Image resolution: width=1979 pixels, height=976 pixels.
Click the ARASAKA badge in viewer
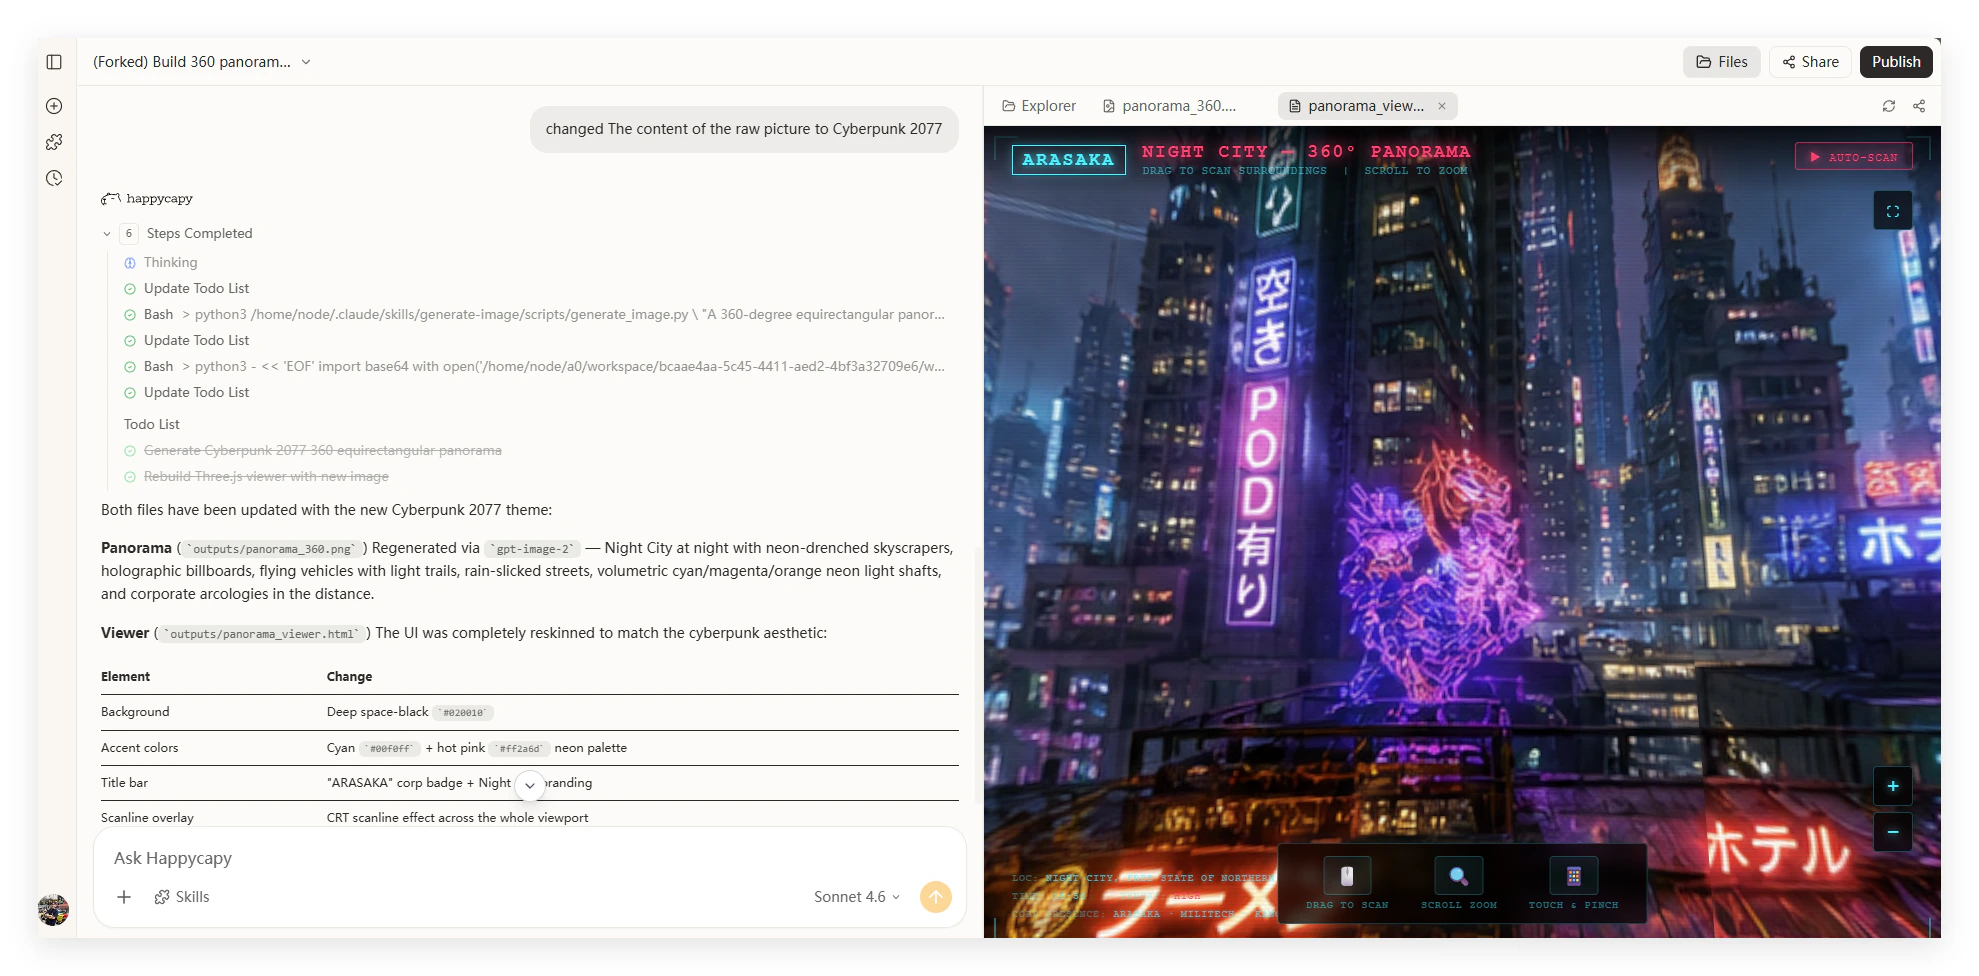[x=1068, y=160]
